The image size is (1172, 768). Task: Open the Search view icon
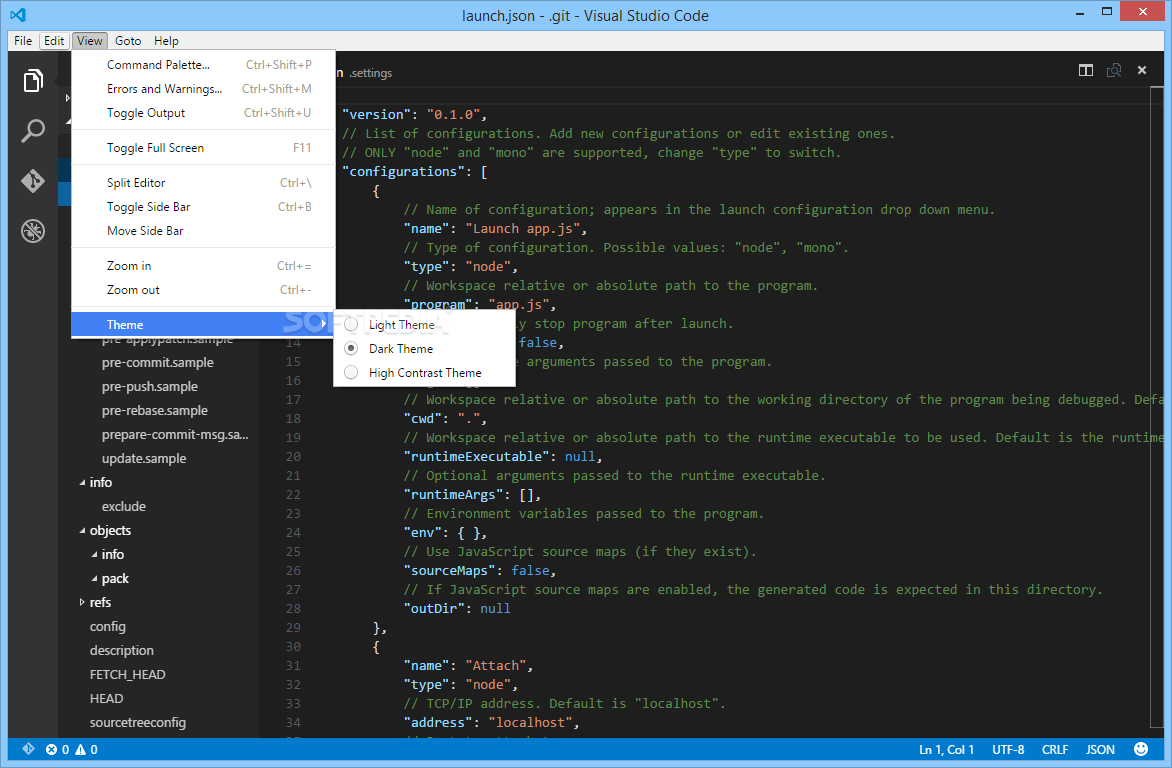[x=33, y=131]
